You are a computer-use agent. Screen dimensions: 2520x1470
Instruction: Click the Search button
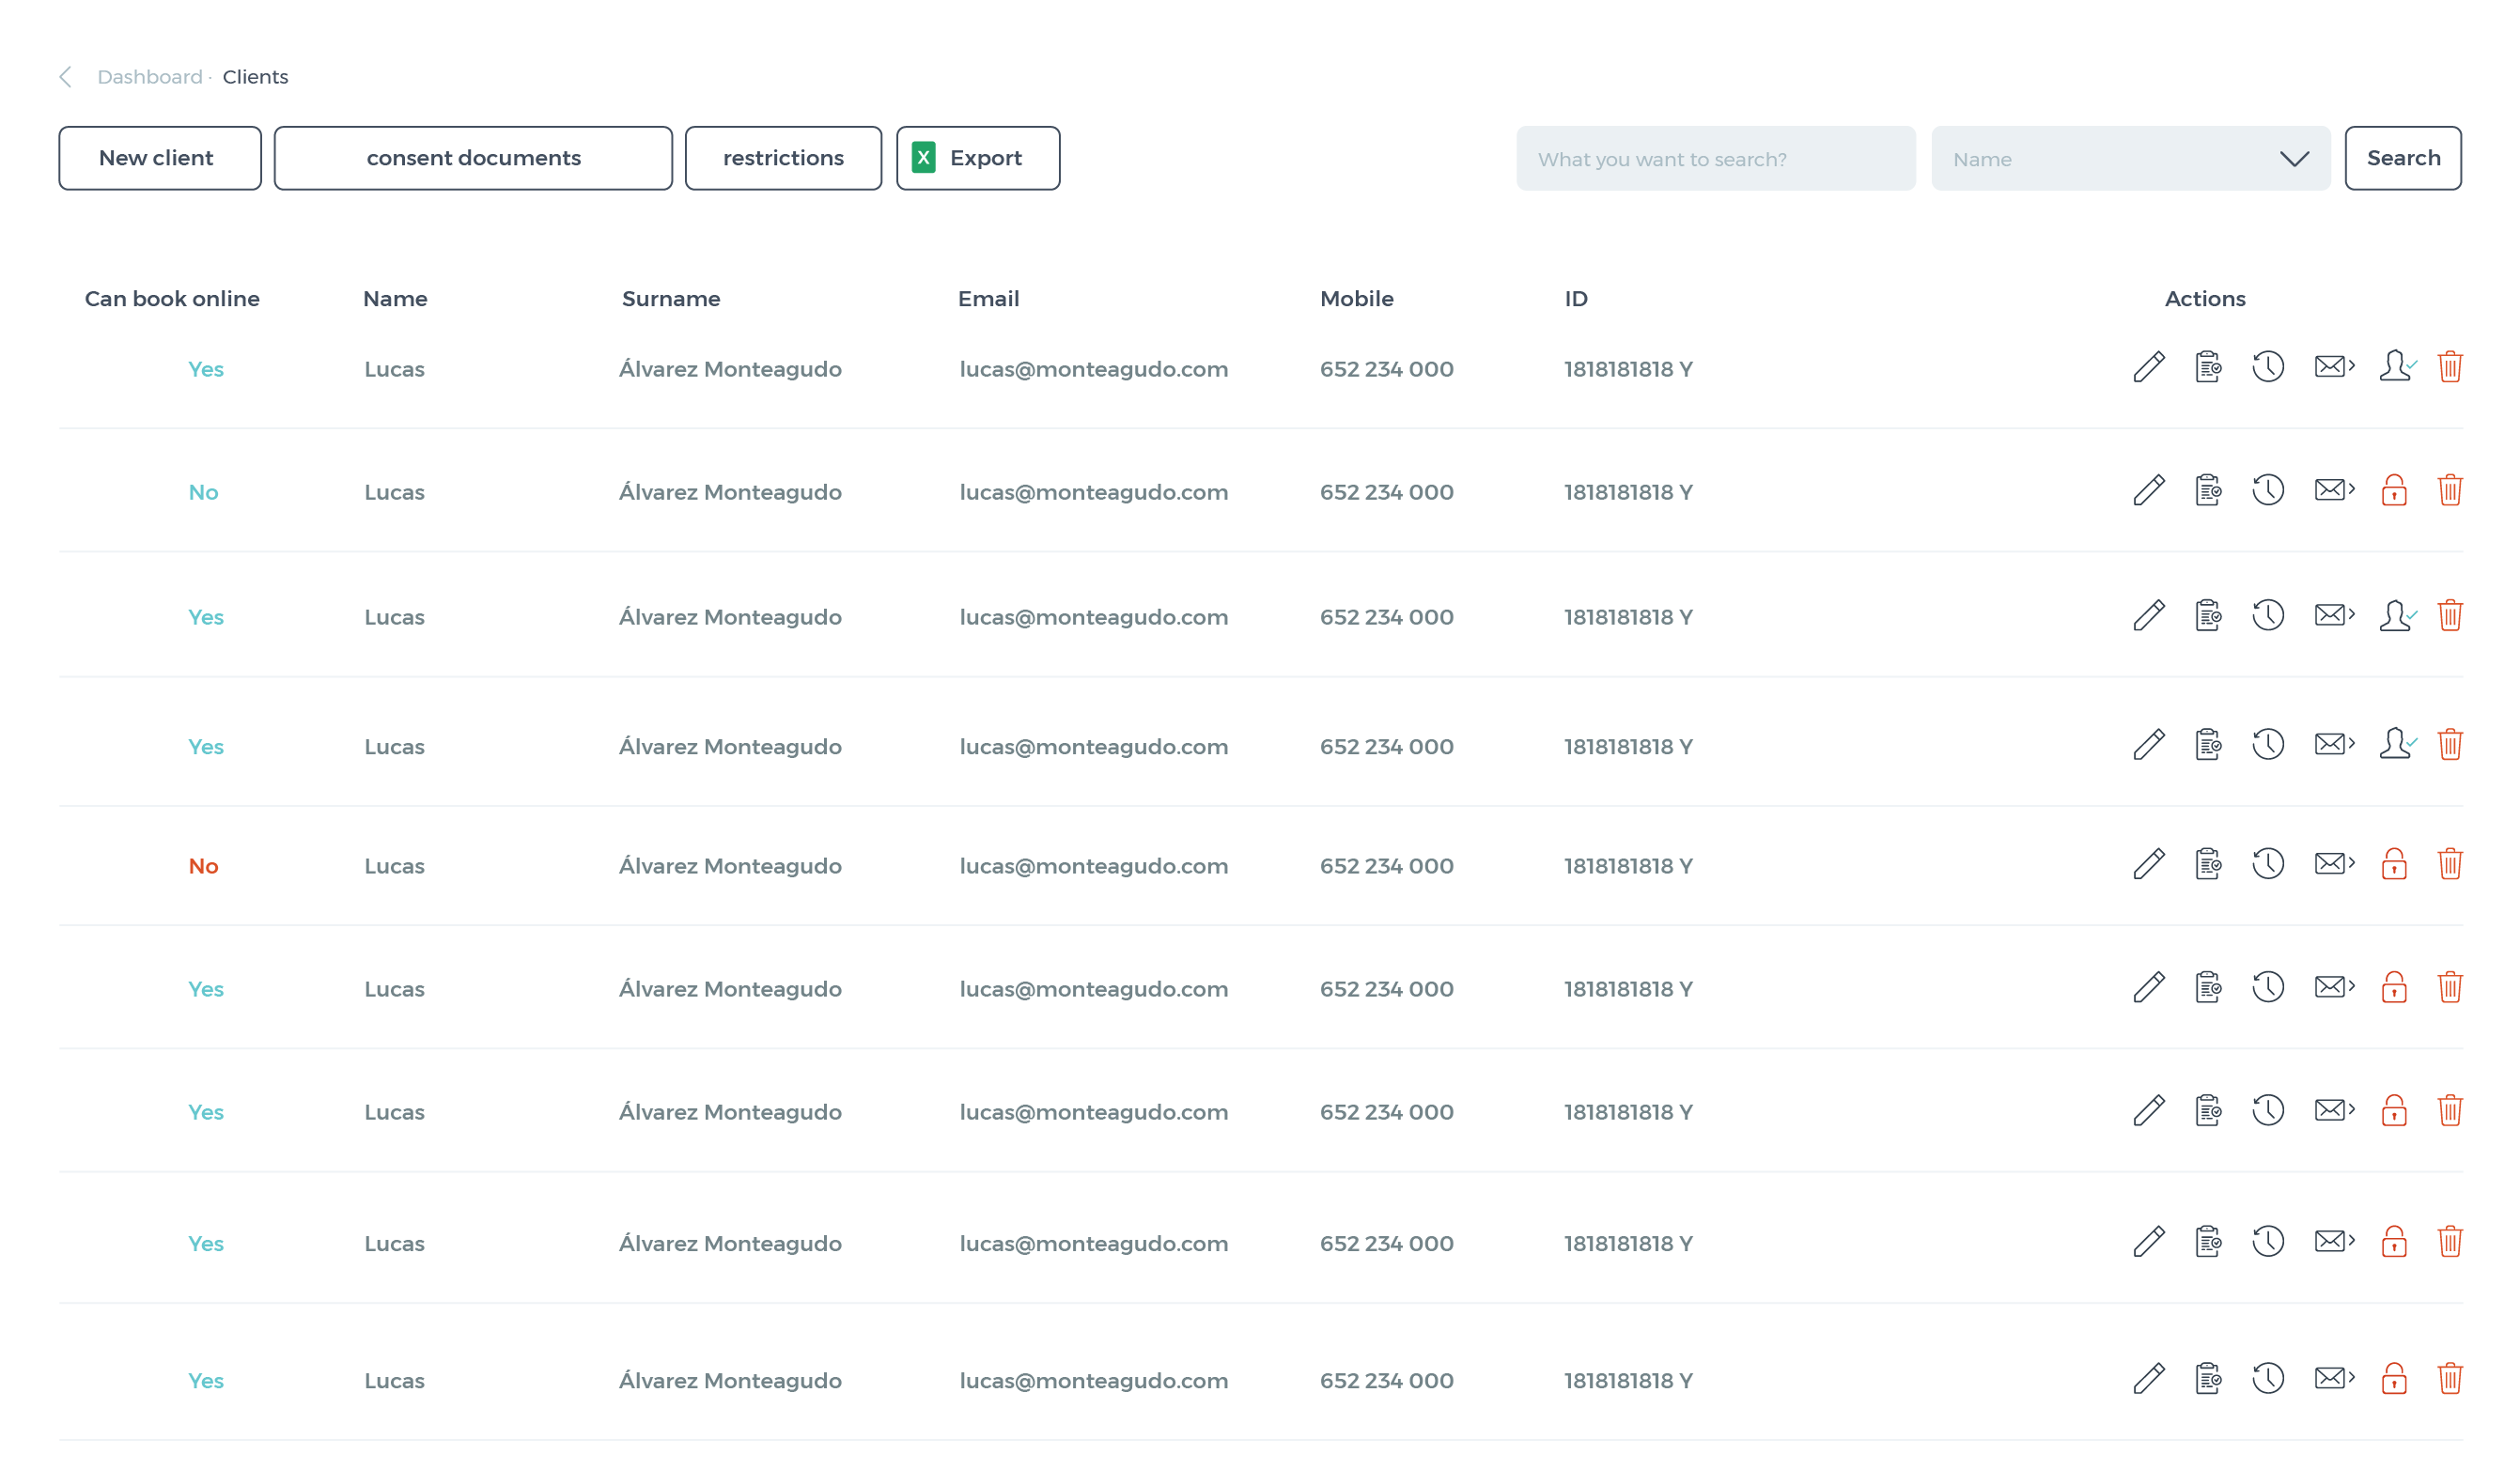2403,158
